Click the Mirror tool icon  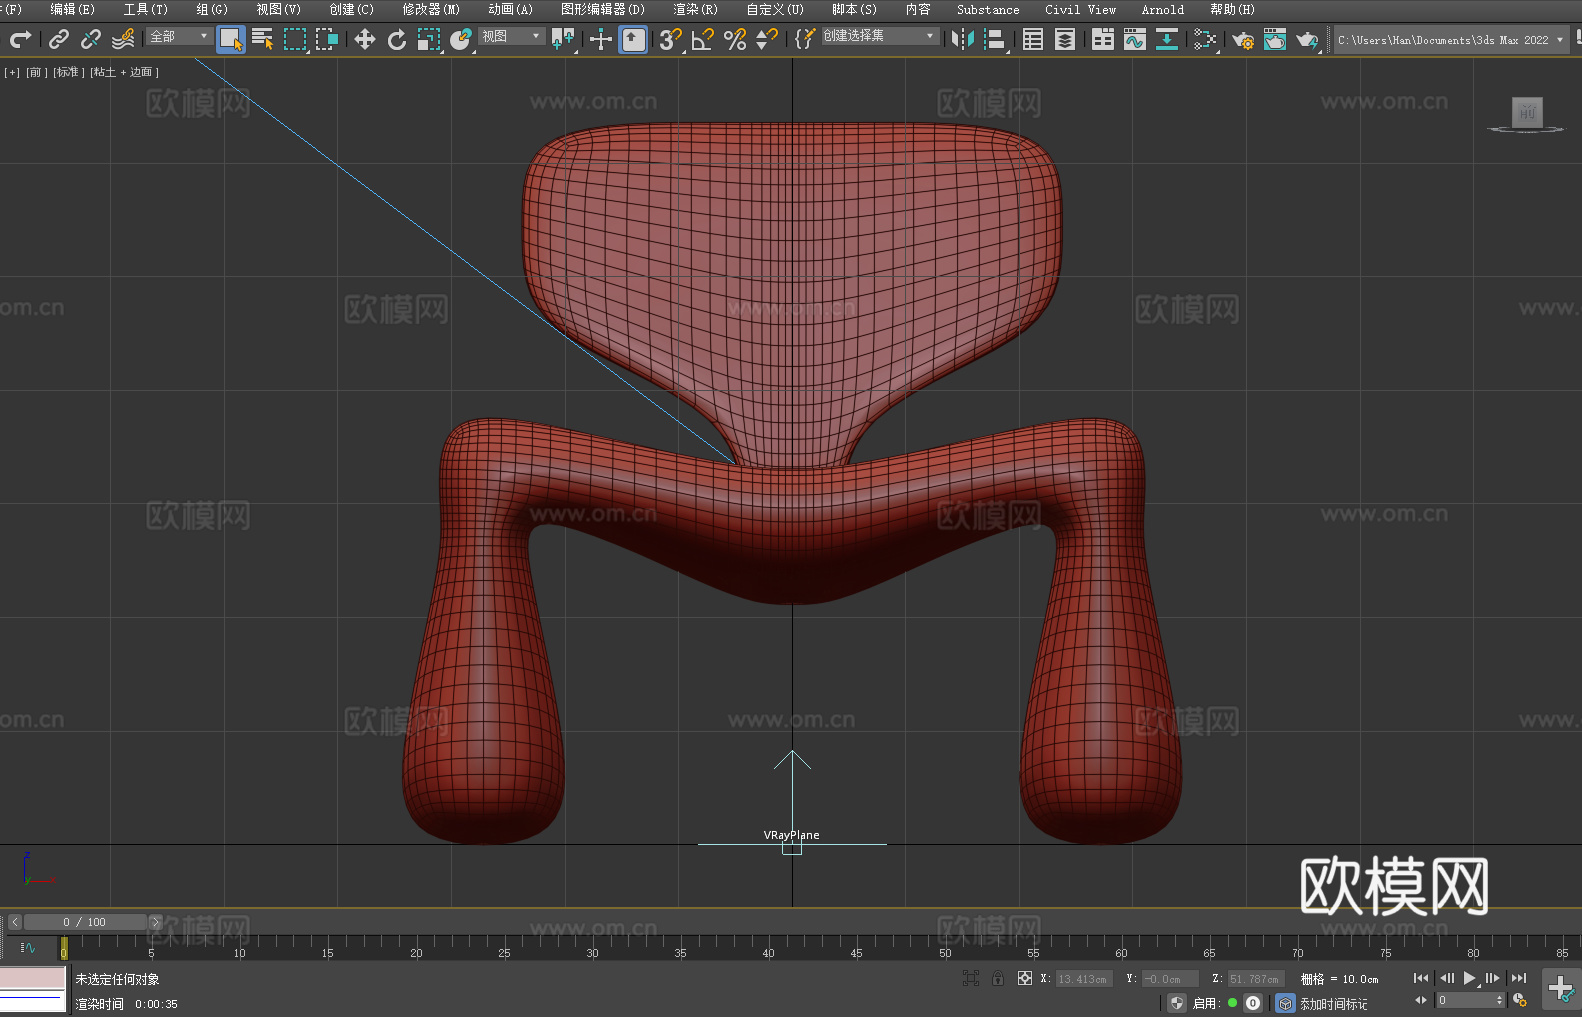click(963, 39)
